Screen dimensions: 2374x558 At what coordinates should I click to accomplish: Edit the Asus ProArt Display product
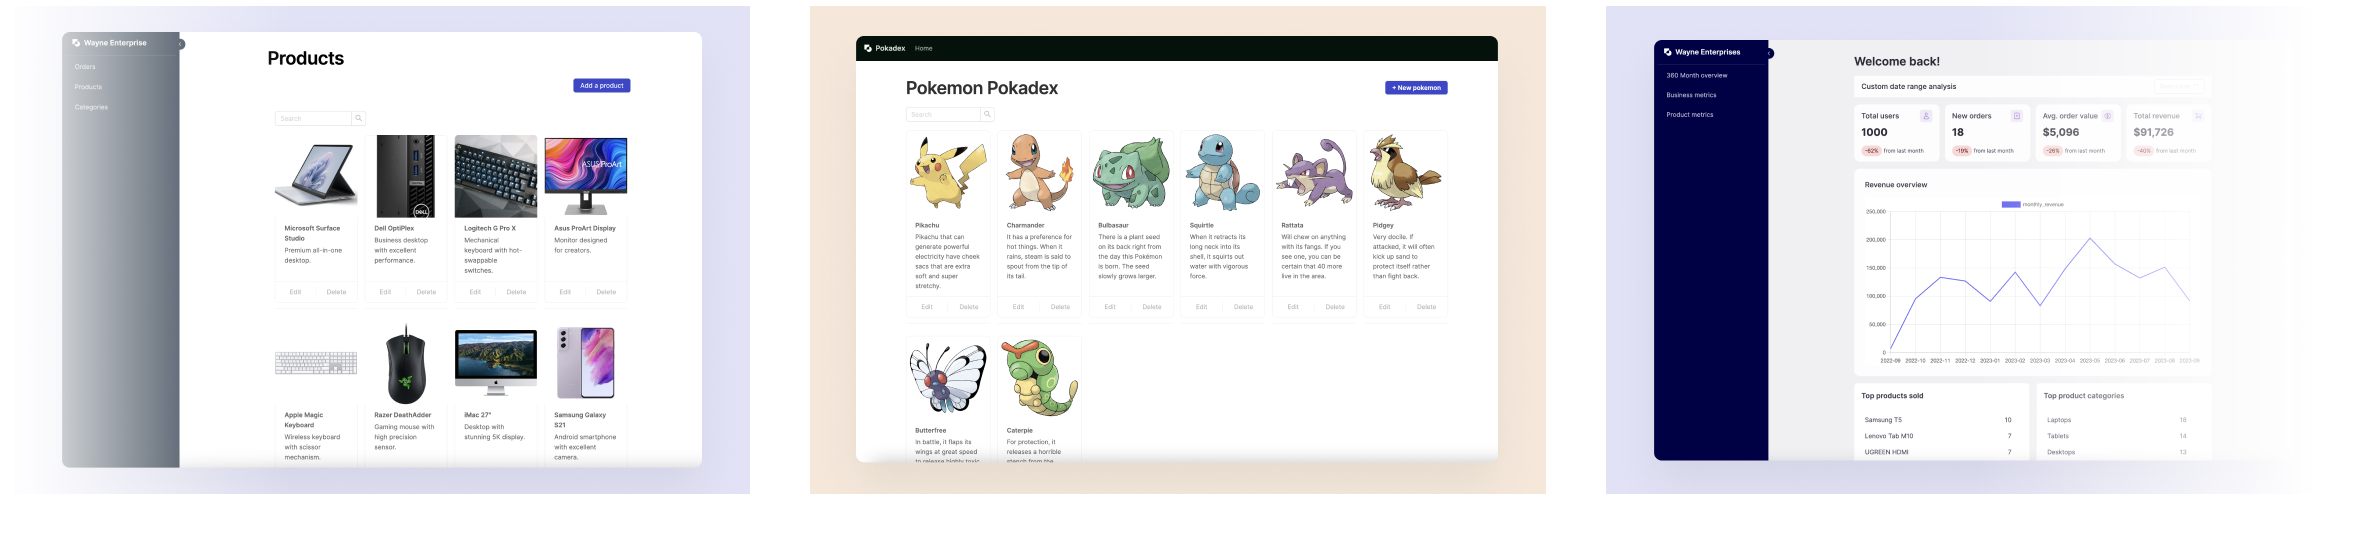pyautogui.click(x=565, y=292)
